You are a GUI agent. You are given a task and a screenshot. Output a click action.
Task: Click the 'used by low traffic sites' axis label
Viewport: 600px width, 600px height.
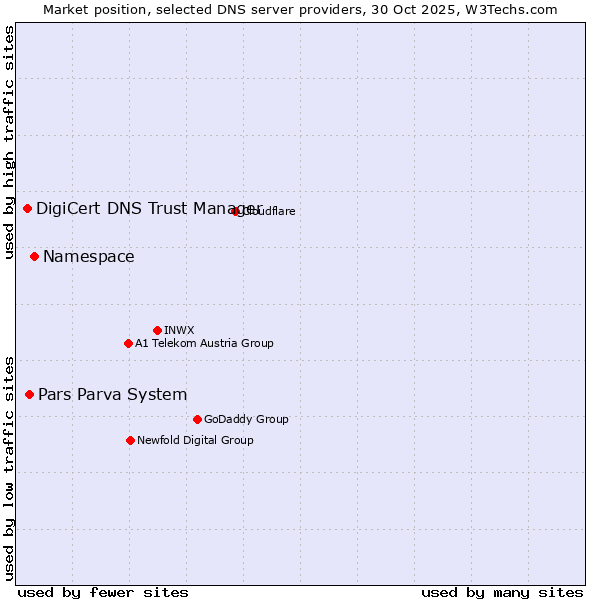[x=9, y=467]
